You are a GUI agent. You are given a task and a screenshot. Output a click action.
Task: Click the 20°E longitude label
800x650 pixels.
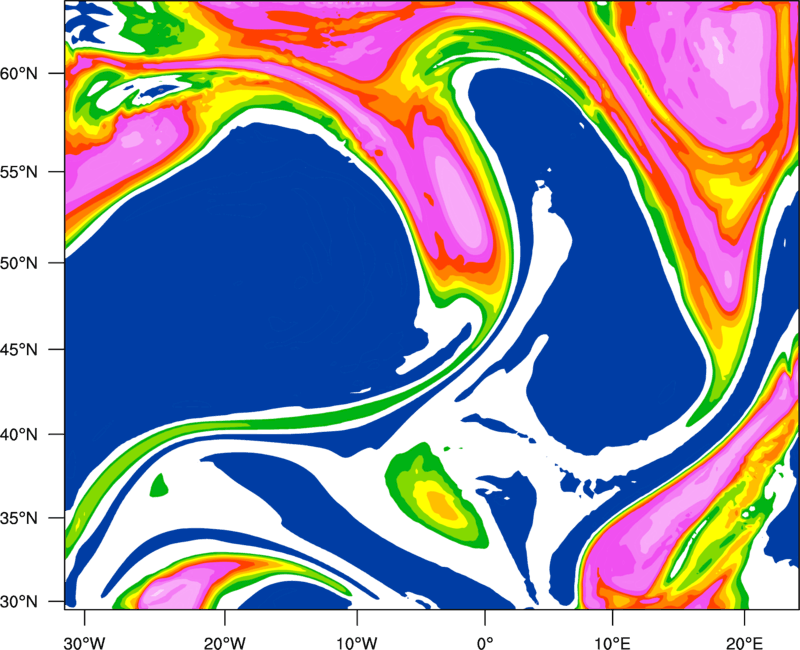tap(744, 642)
